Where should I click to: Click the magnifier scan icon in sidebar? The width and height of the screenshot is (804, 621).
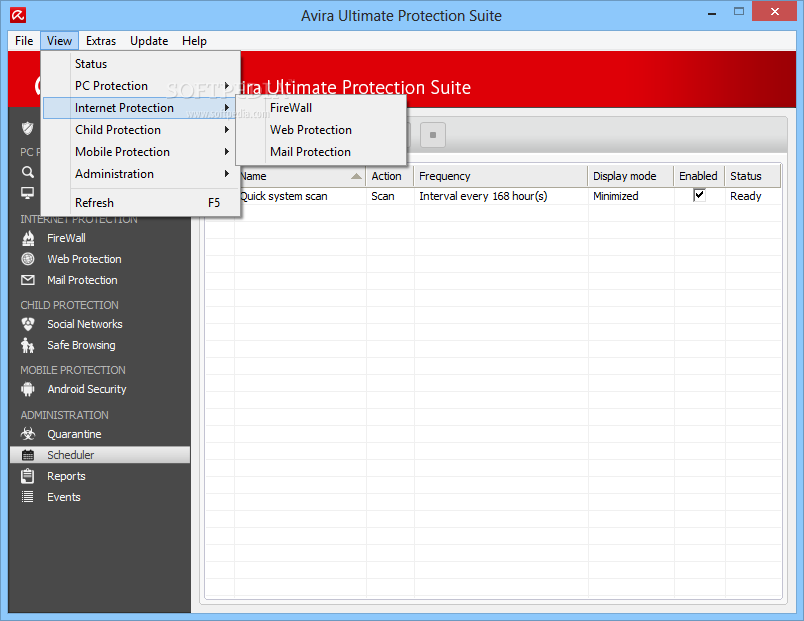click(28, 172)
